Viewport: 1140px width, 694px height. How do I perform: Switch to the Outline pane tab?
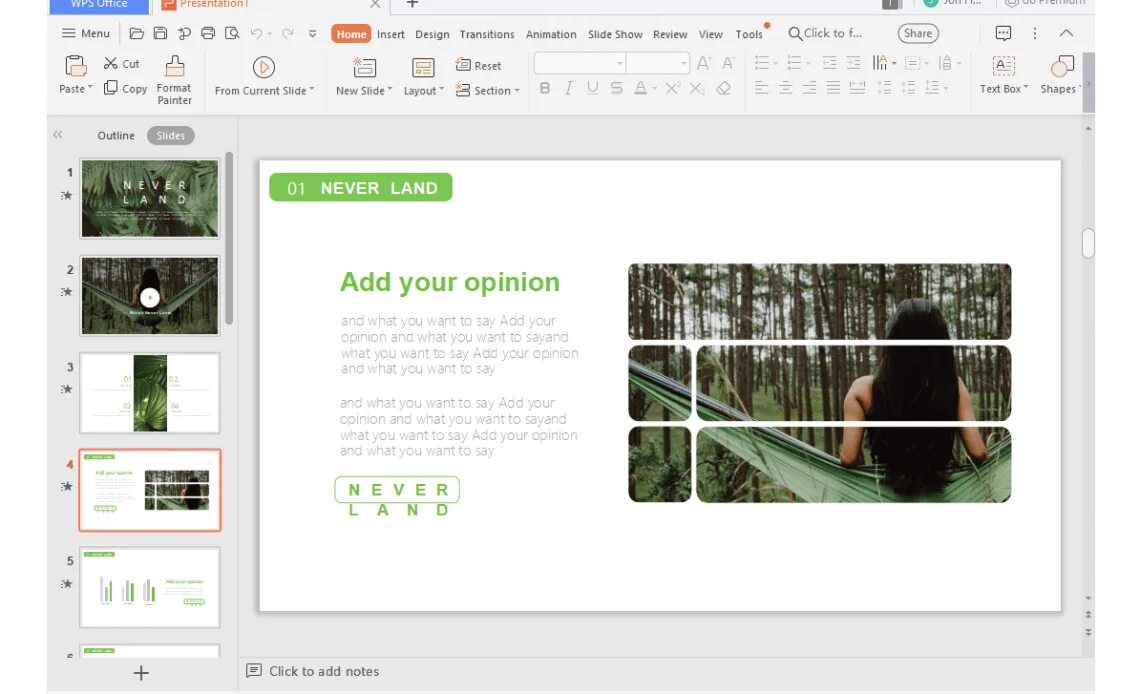(x=116, y=136)
